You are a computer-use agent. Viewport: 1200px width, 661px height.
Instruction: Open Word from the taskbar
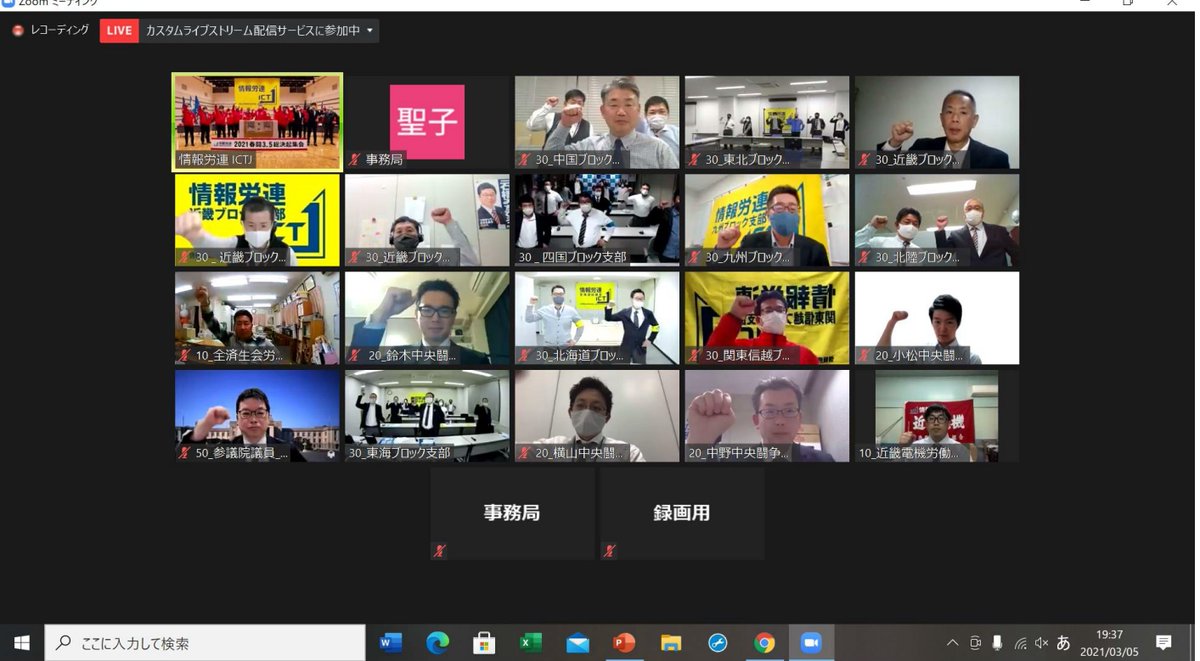coord(391,643)
